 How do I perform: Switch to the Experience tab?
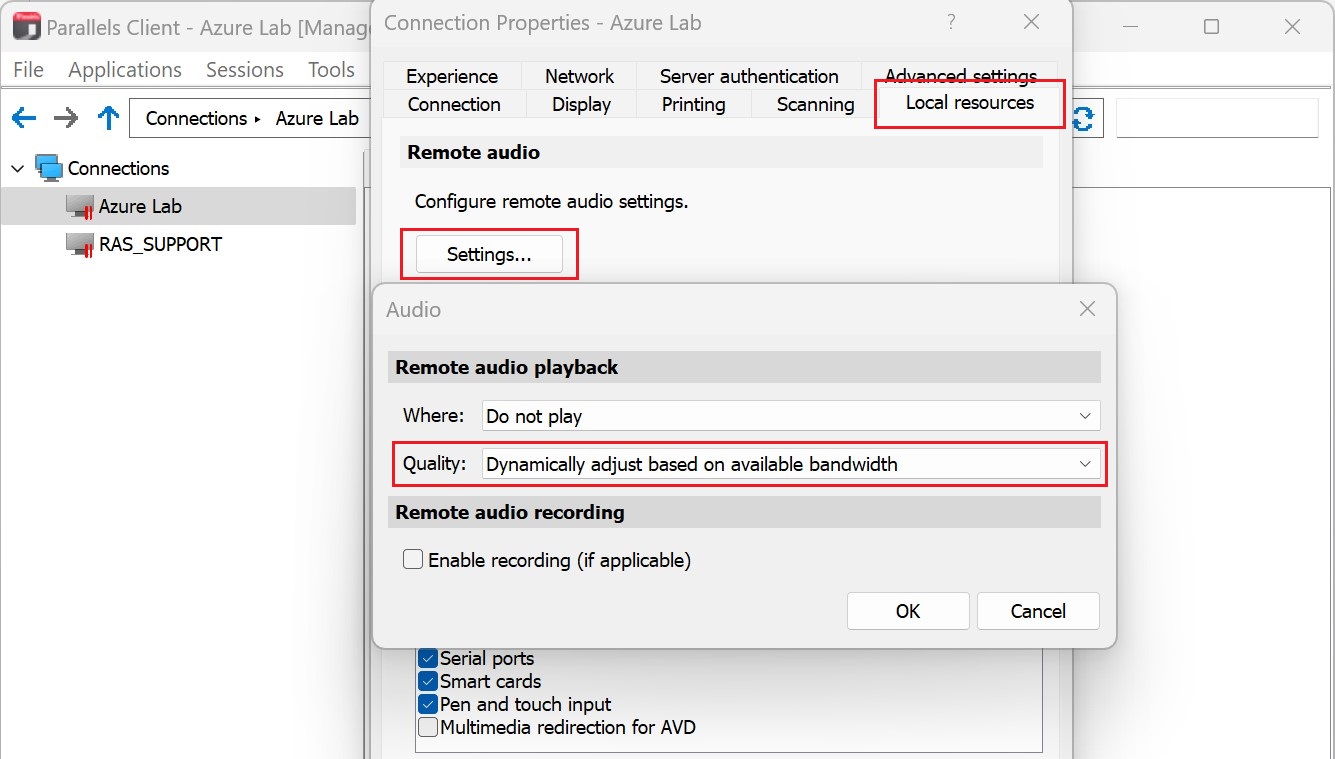[452, 76]
